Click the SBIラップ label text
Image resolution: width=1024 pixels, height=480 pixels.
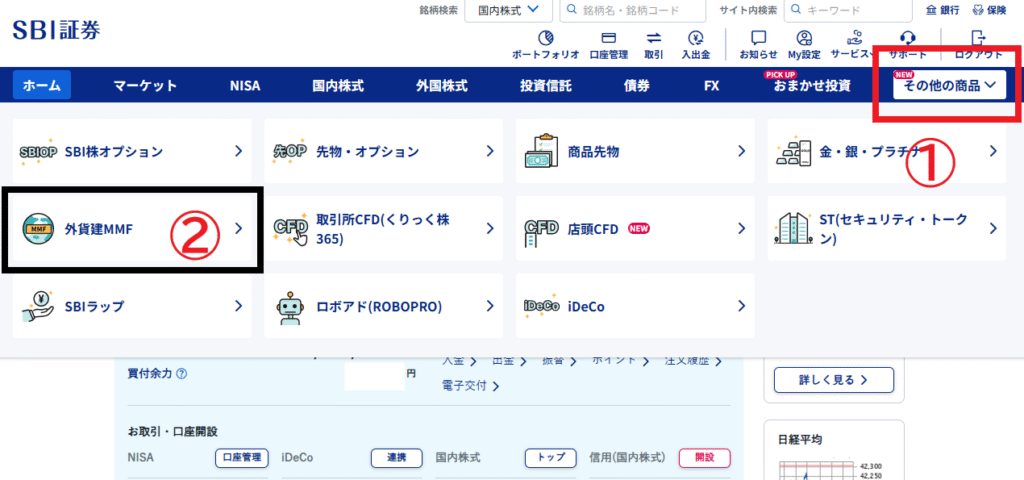[94, 306]
